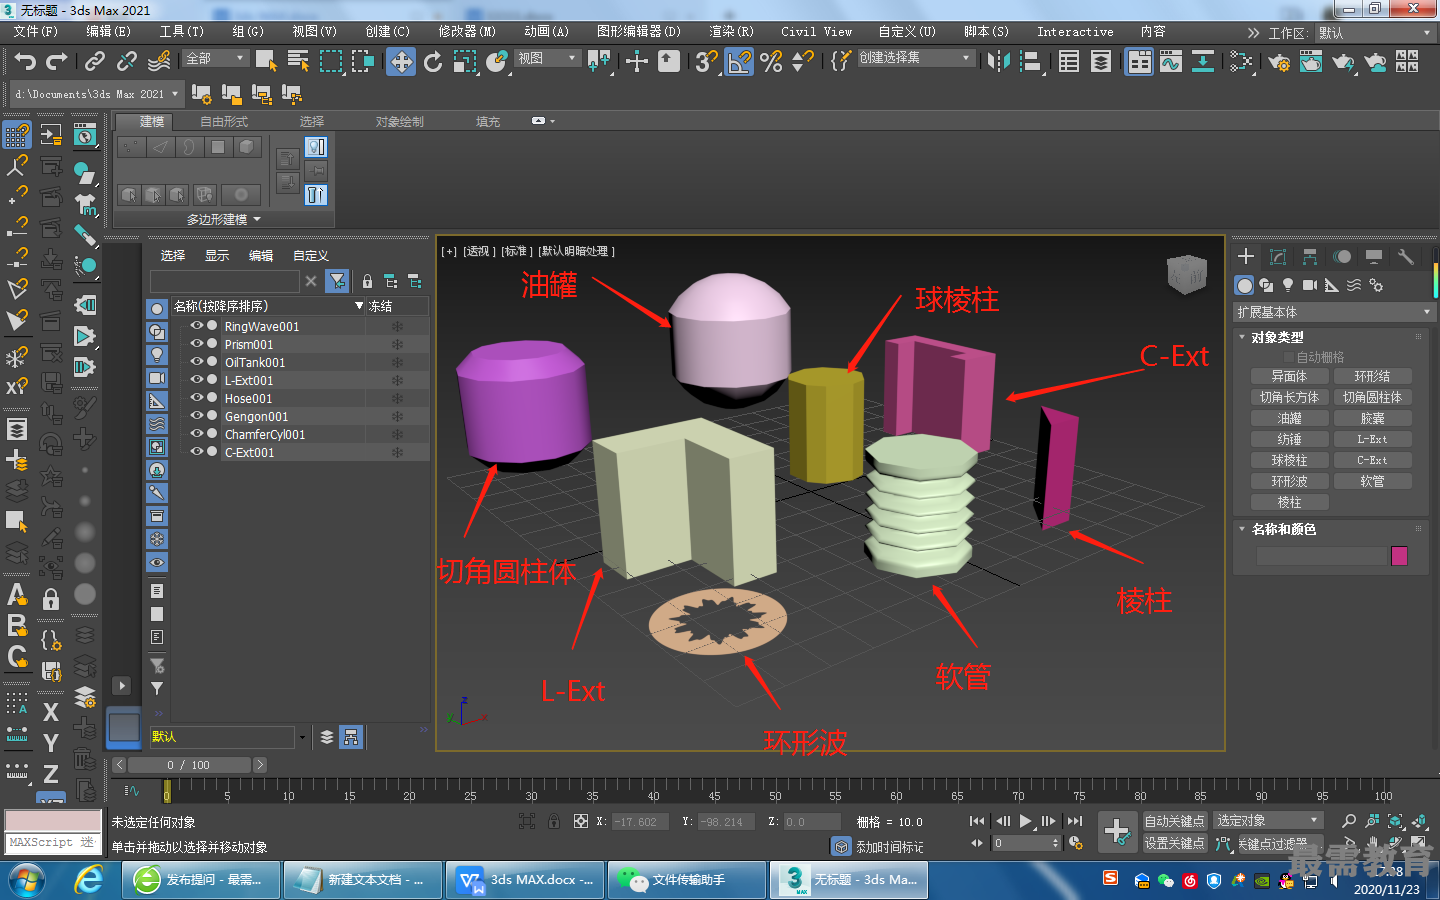The image size is (1440, 900).
Task: Activate the Select and Rotate tool
Action: pyautogui.click(x=433, y=62)
